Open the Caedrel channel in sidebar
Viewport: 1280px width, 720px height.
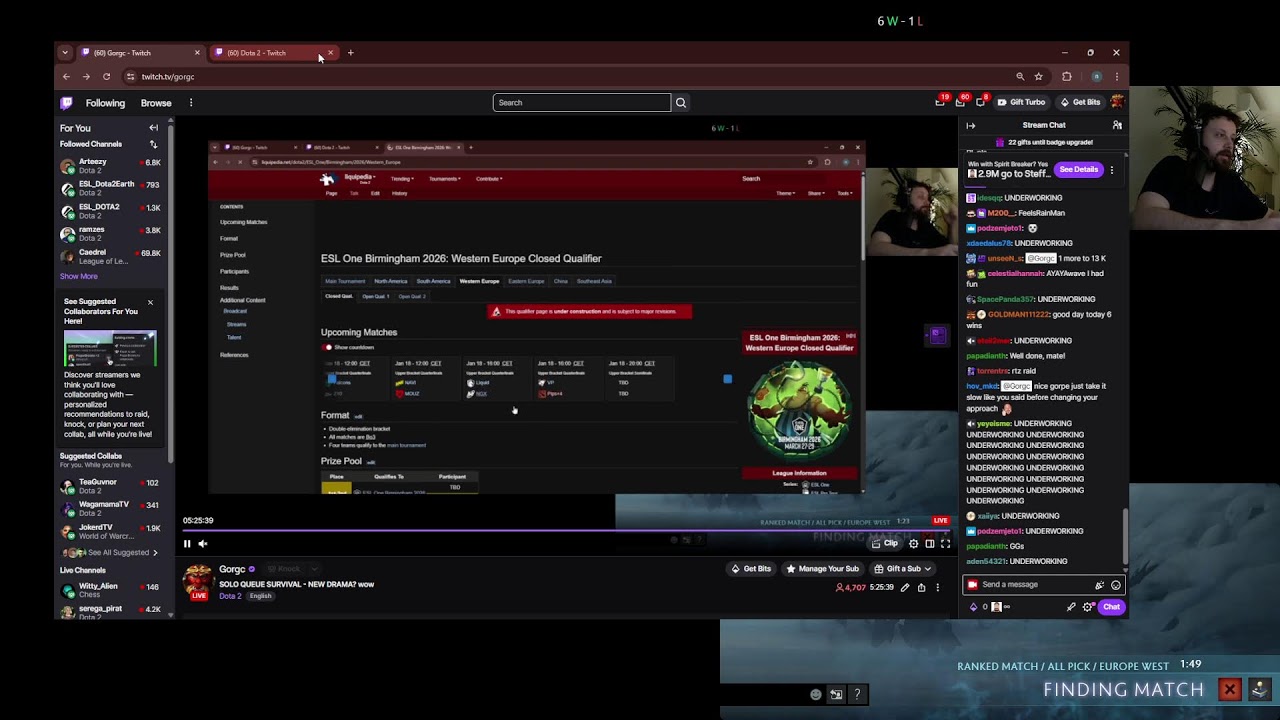(110, 256)
